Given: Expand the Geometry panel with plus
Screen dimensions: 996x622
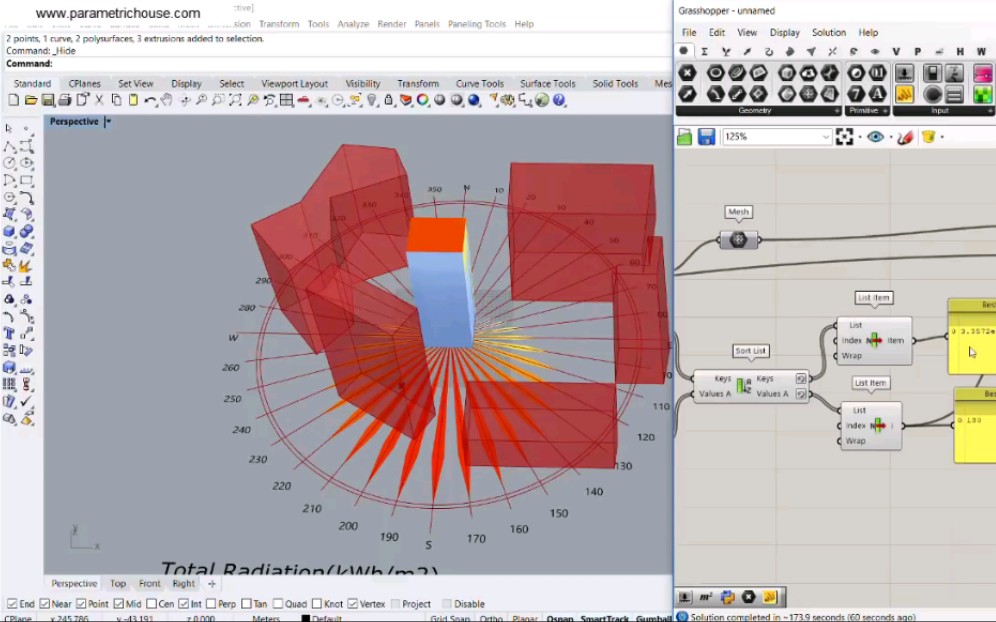Looking at the screenshot, I should pos(835,111).
